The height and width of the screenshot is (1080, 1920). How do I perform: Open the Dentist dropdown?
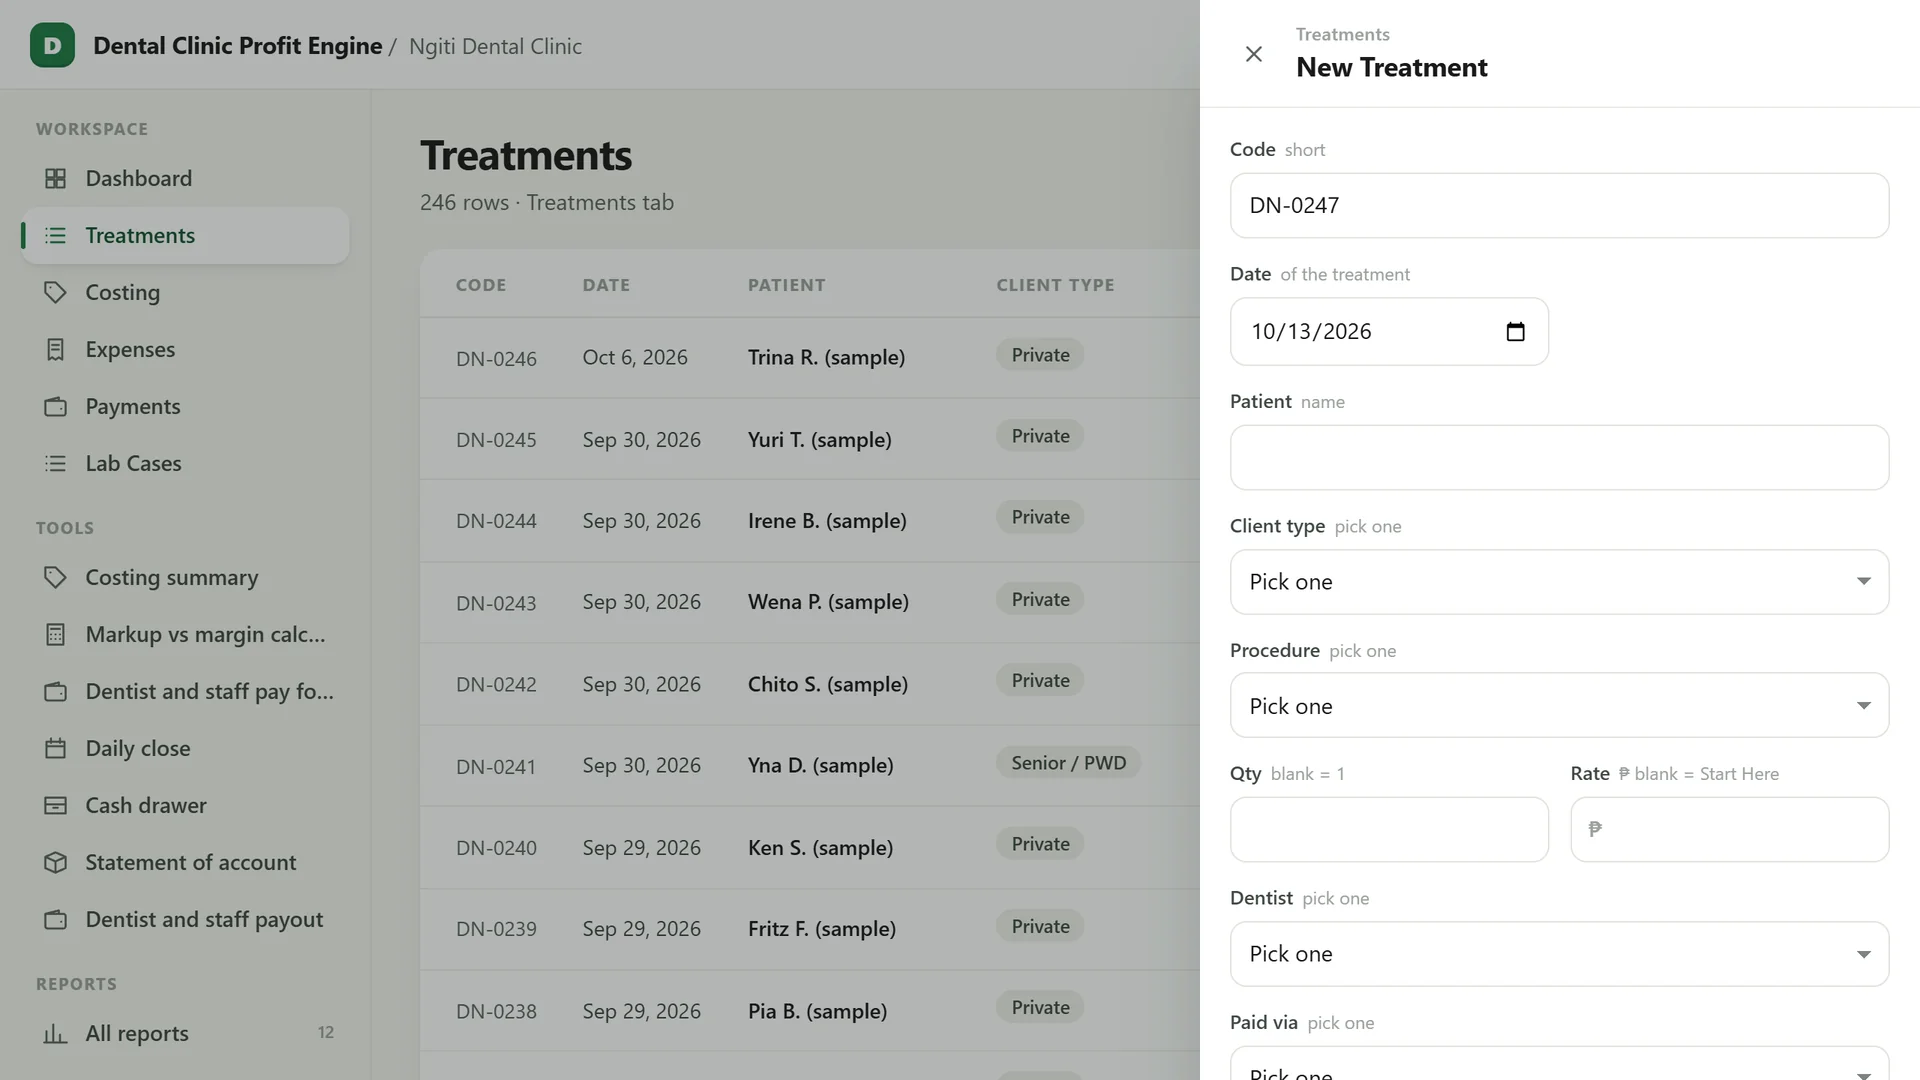pyautogui.click(x=1559, y=953)
